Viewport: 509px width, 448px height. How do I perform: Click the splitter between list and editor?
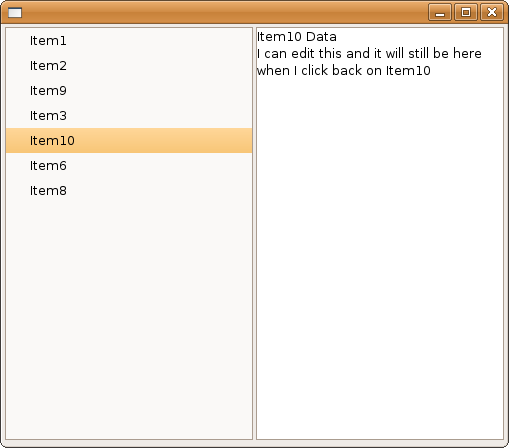(x=254, y=233)
